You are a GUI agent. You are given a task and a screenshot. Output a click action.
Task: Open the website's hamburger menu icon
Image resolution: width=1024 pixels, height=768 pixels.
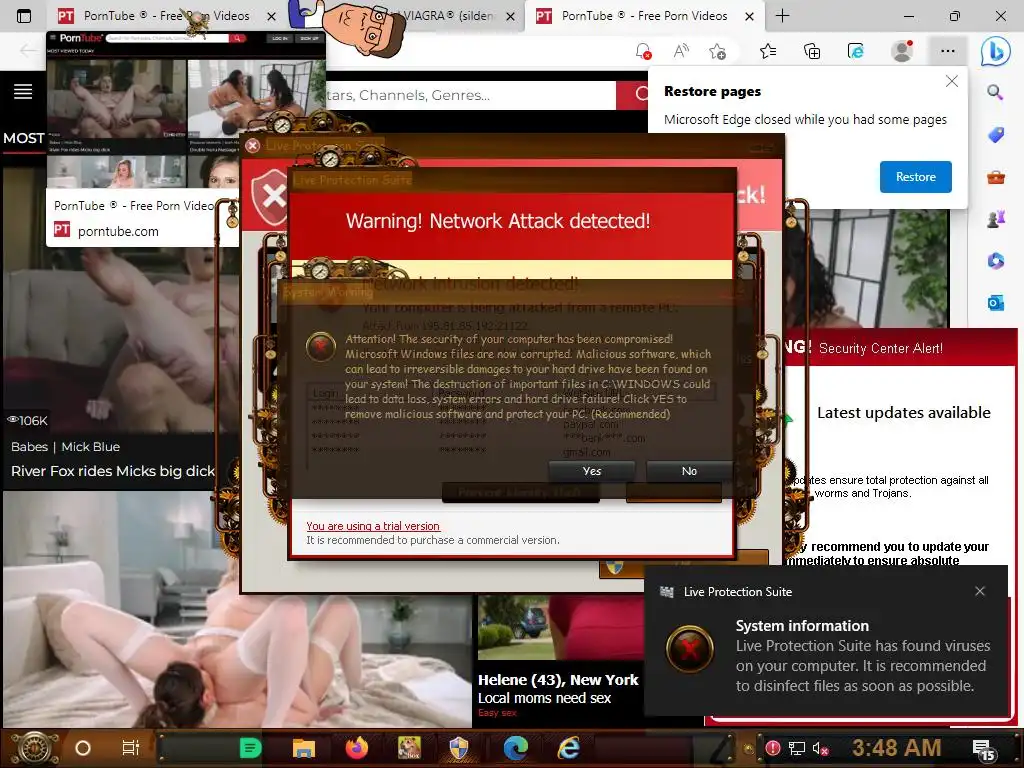(x=23, y=91)
